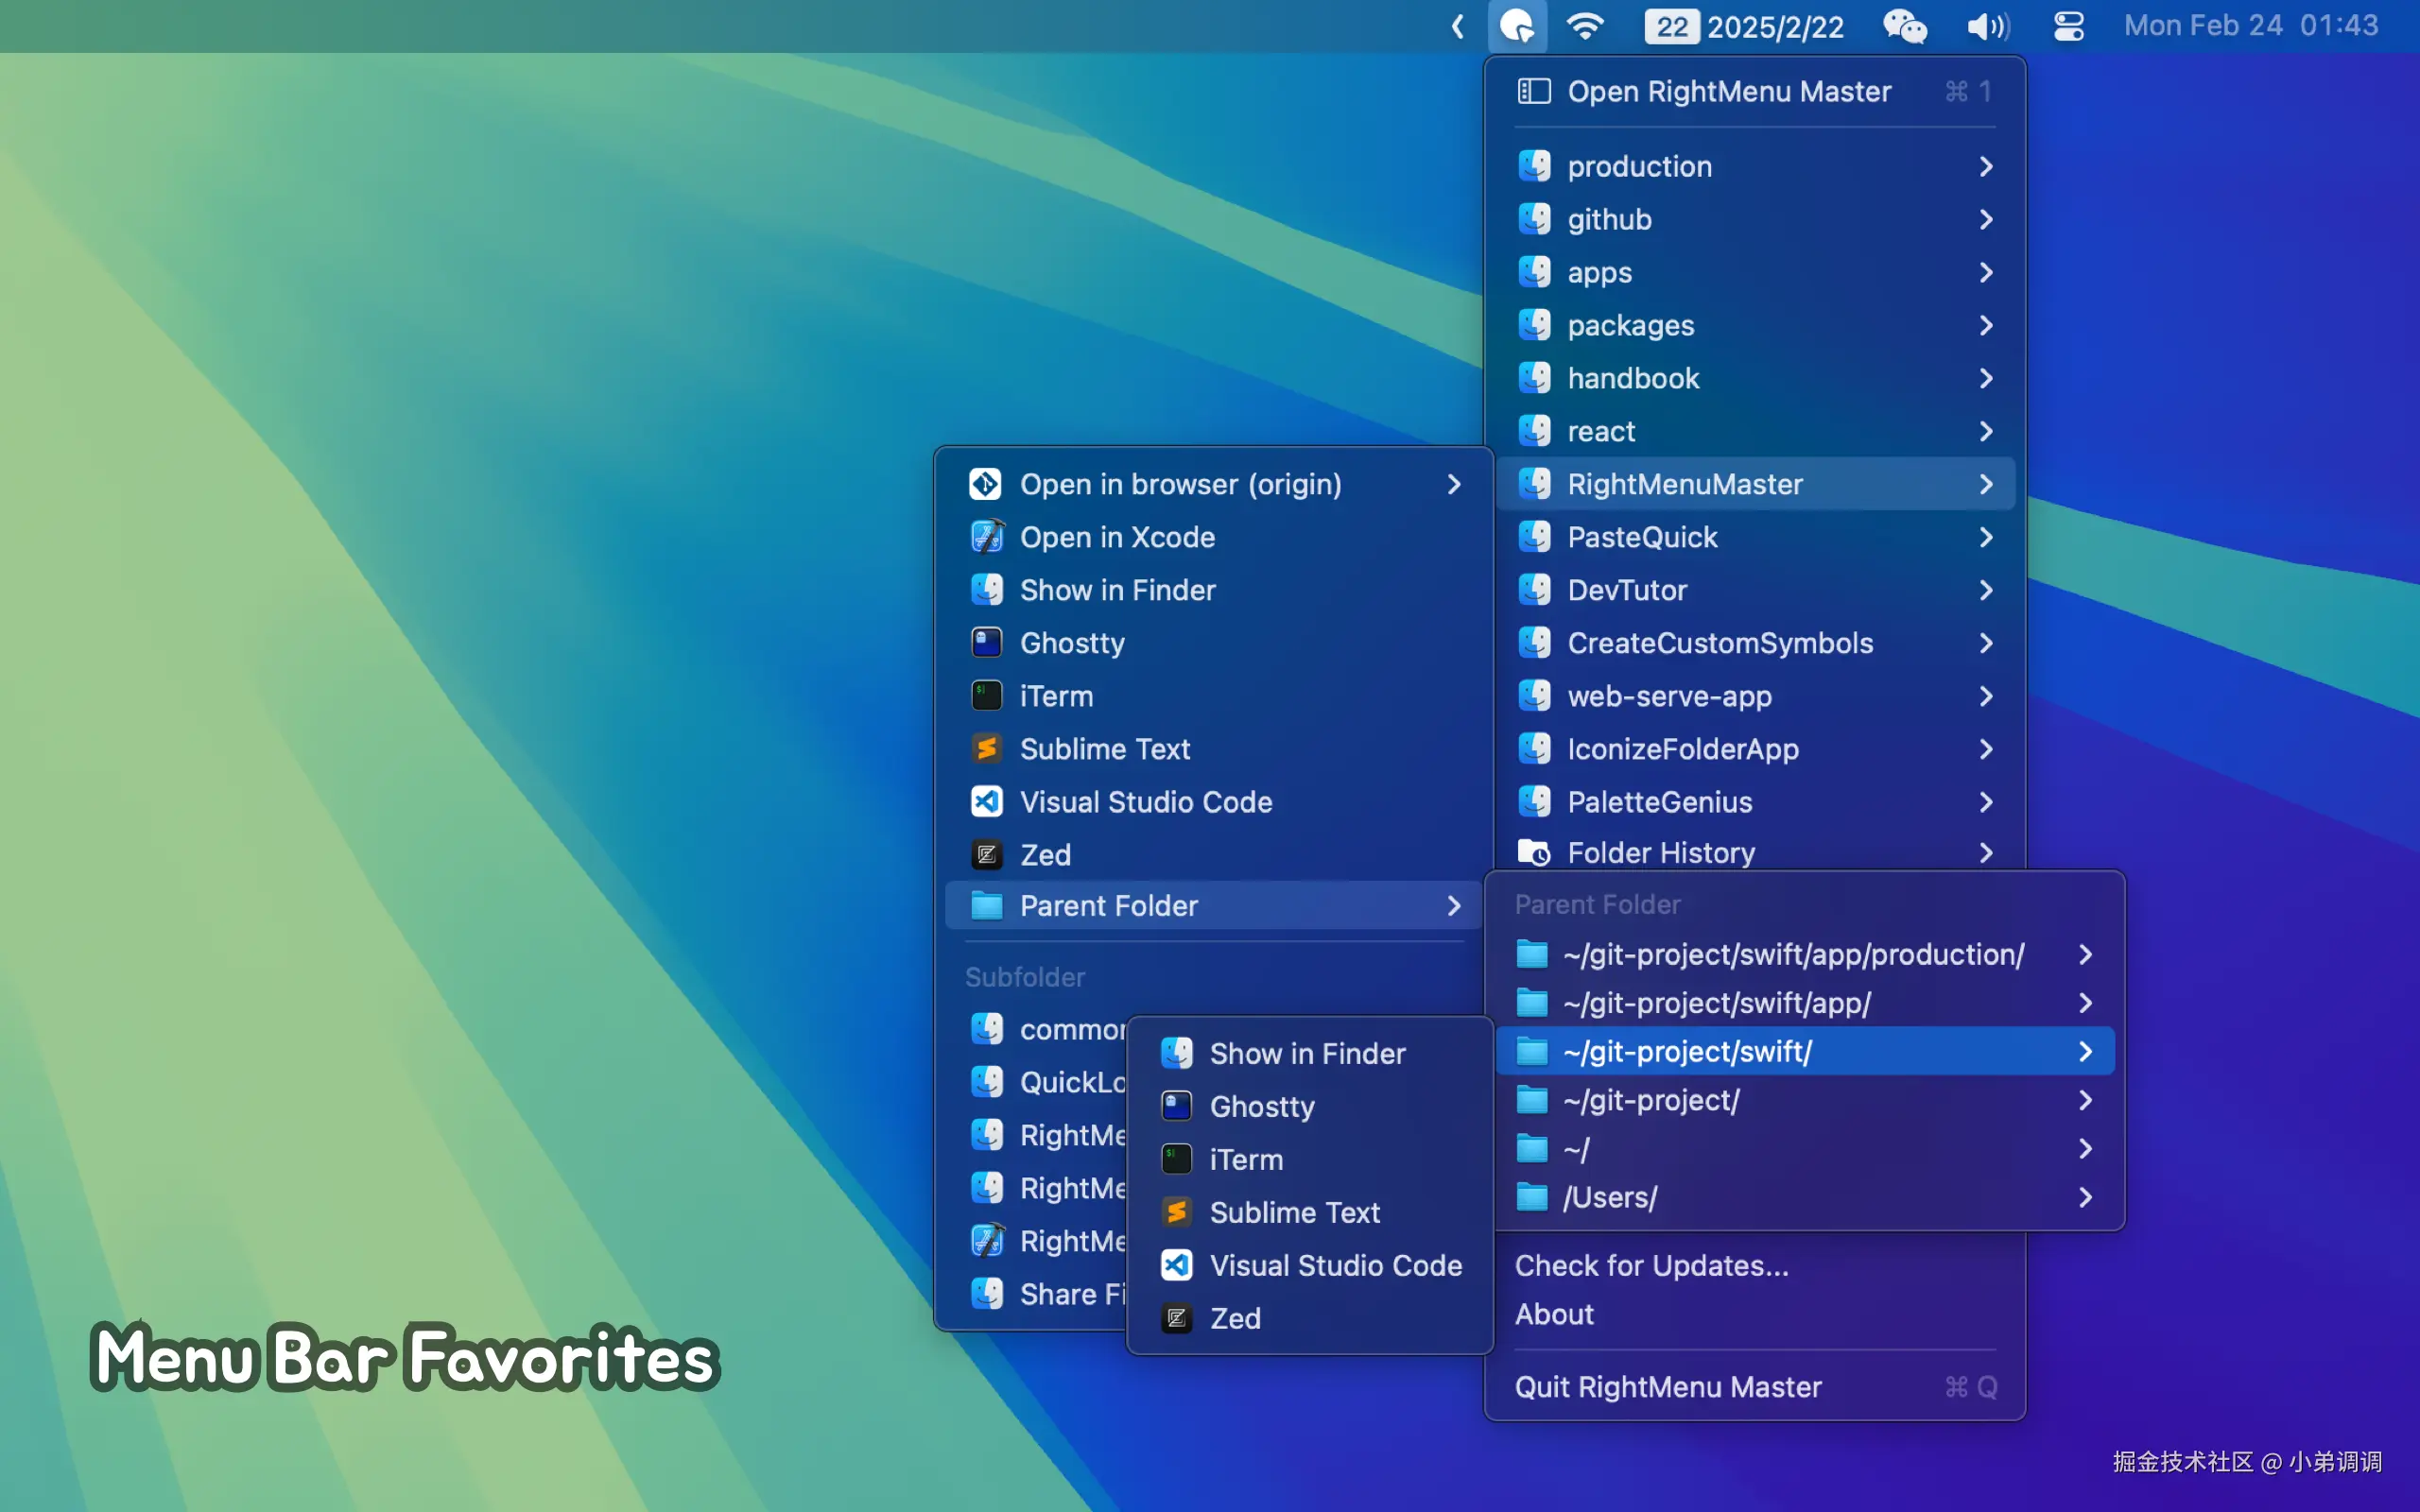
Task: Open Control Center from menu bar
Action: 2068,26
